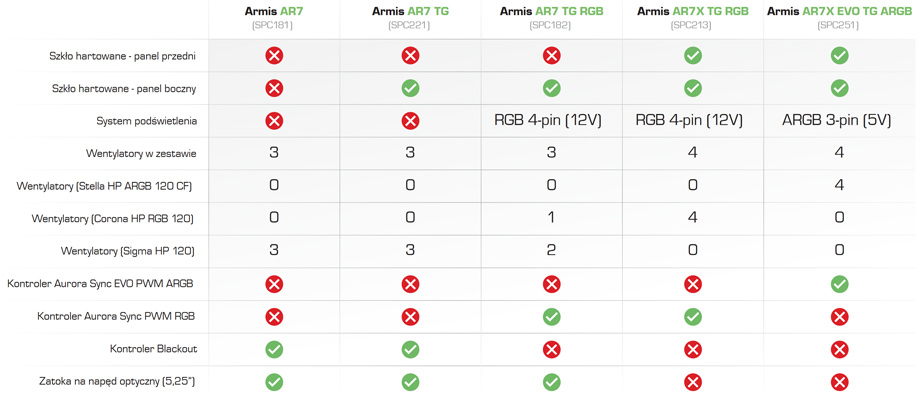Click red cross for AR7X TG RGB optical drive bay

click(x=693, y=383)
